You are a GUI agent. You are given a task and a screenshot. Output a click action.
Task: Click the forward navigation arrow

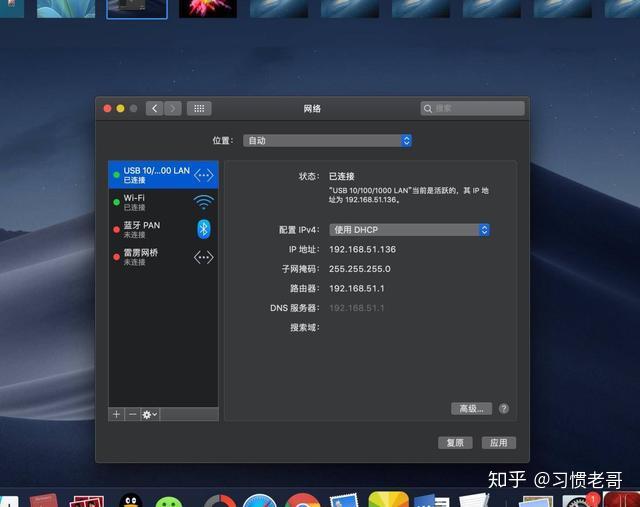(173, 109)
